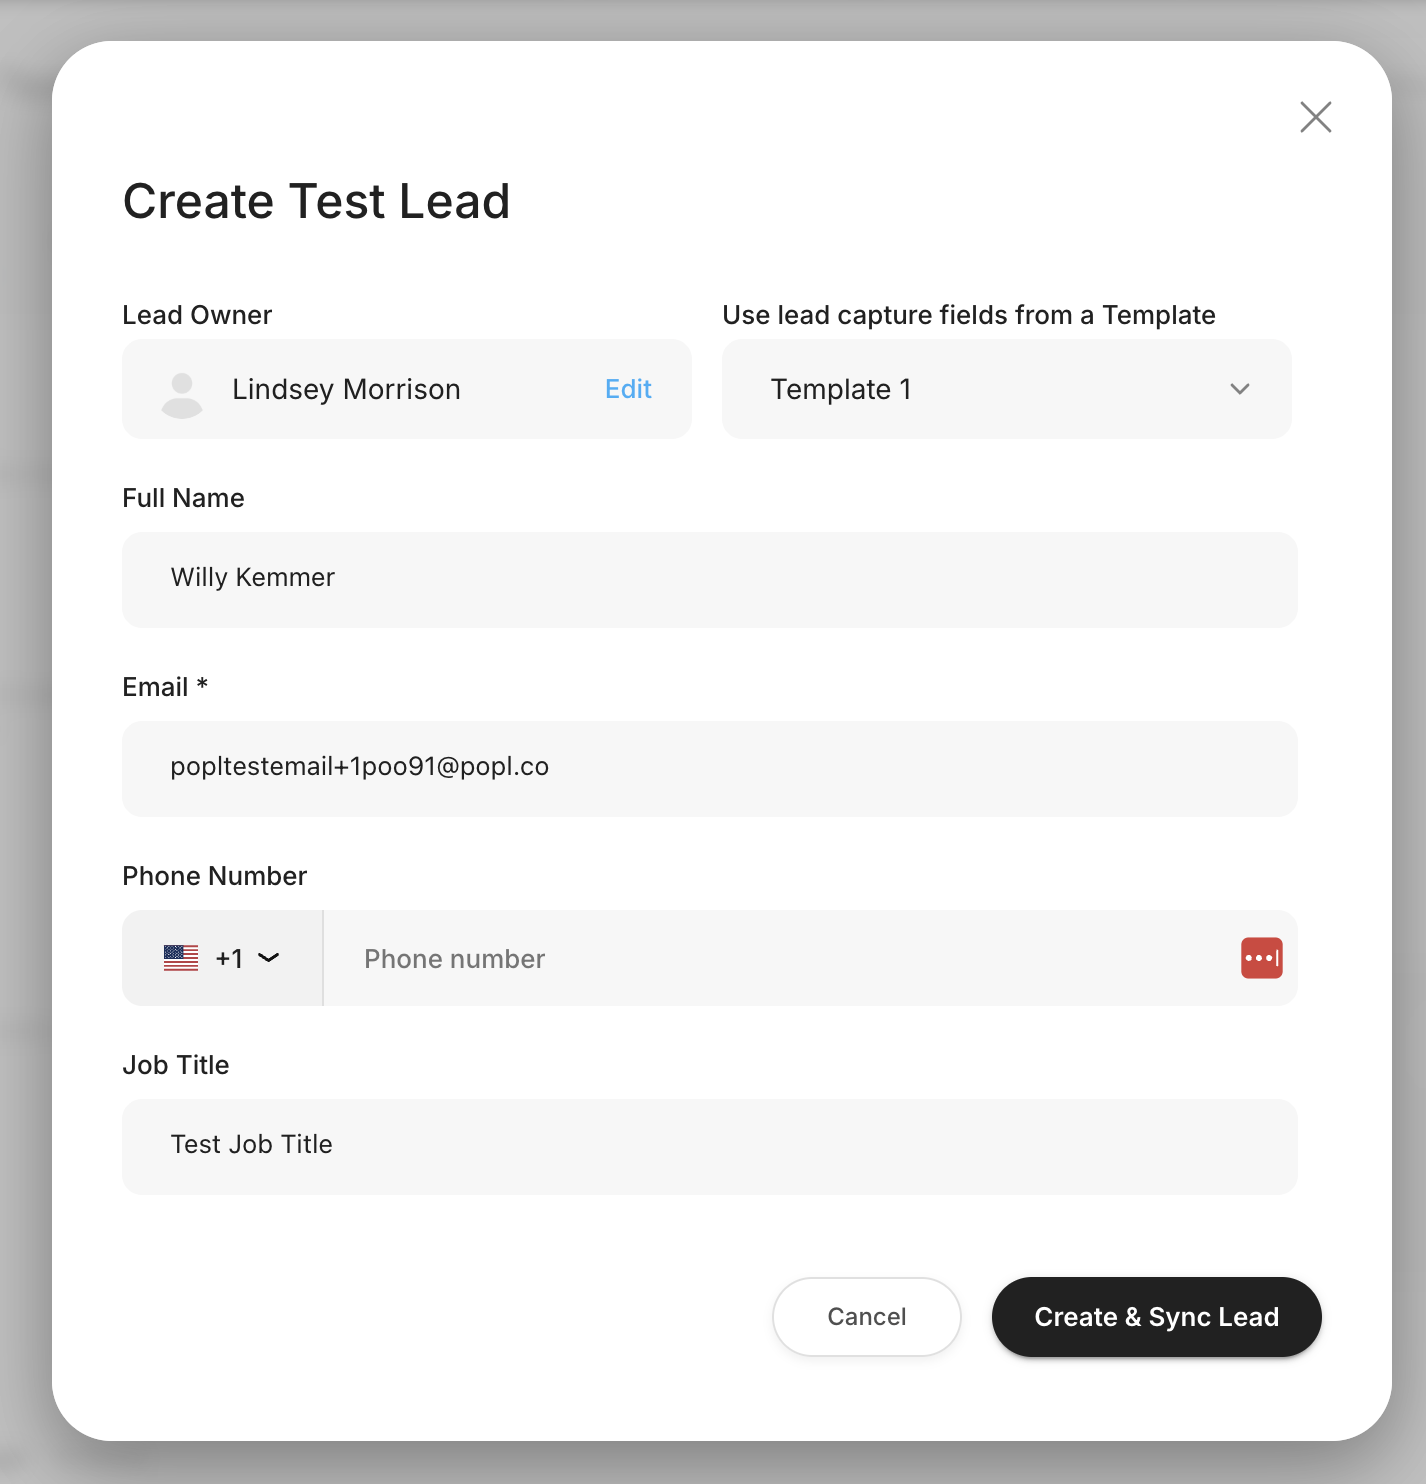This screenshot has height=1484, width=1426.
Task: Edit the lead owner
Action: pyautogui.click(x=628, y=389)
